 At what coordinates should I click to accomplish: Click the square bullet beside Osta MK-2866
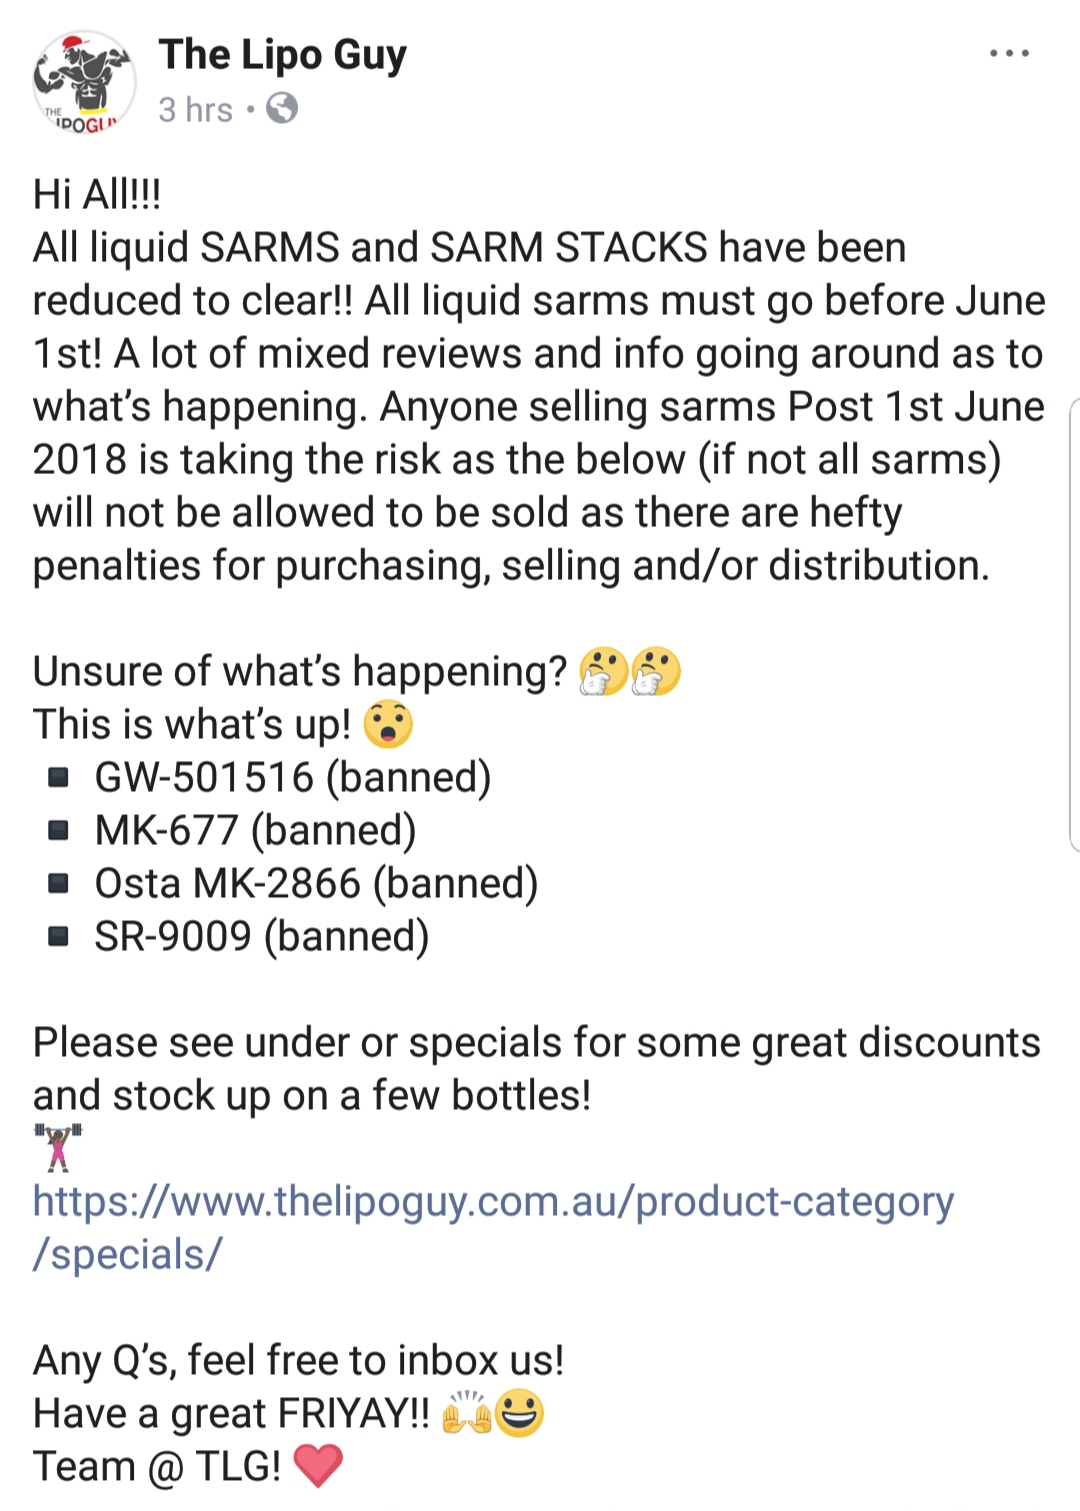[59, 883]
